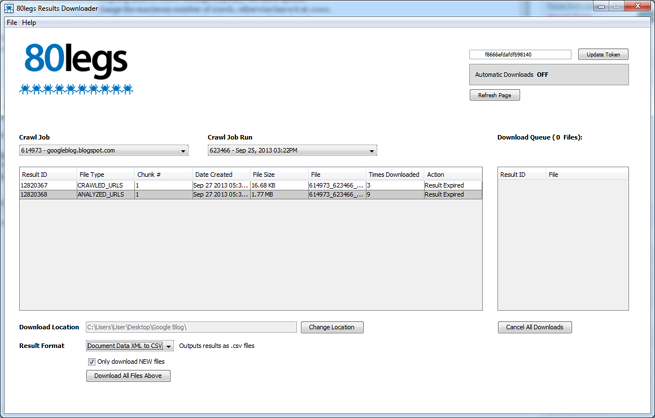The width and height of the screenshot is (655, 418).
Task: Toggle Automatic Downloads OFF panel
Action: pyautogui.click(x=549, y=75)
